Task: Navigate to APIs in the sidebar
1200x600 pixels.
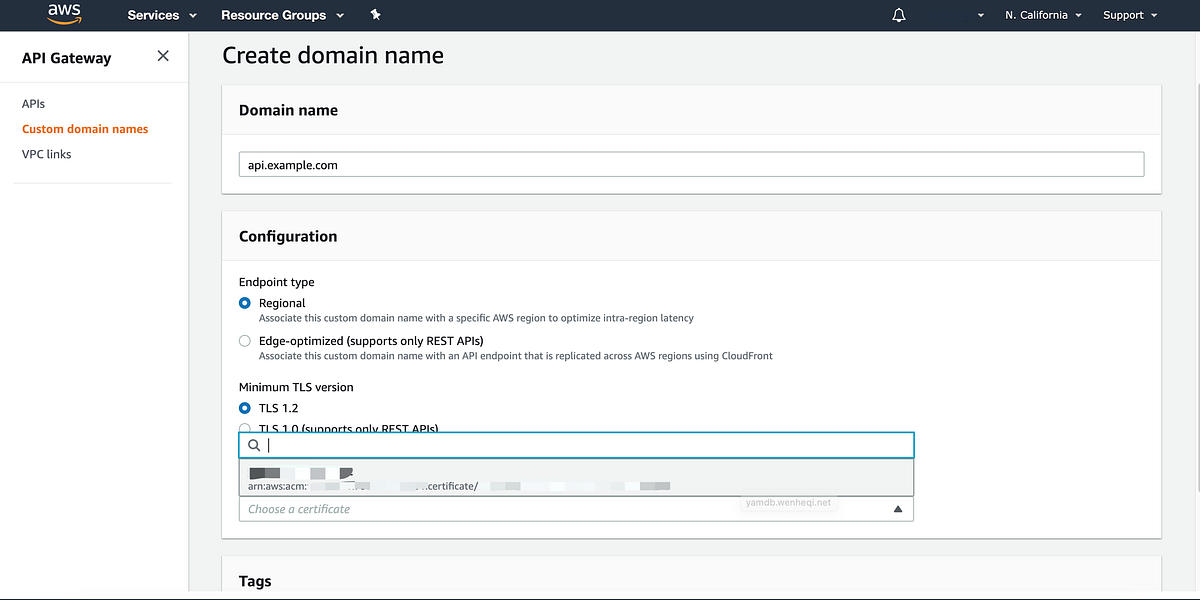Action: (x=33, y=103)
